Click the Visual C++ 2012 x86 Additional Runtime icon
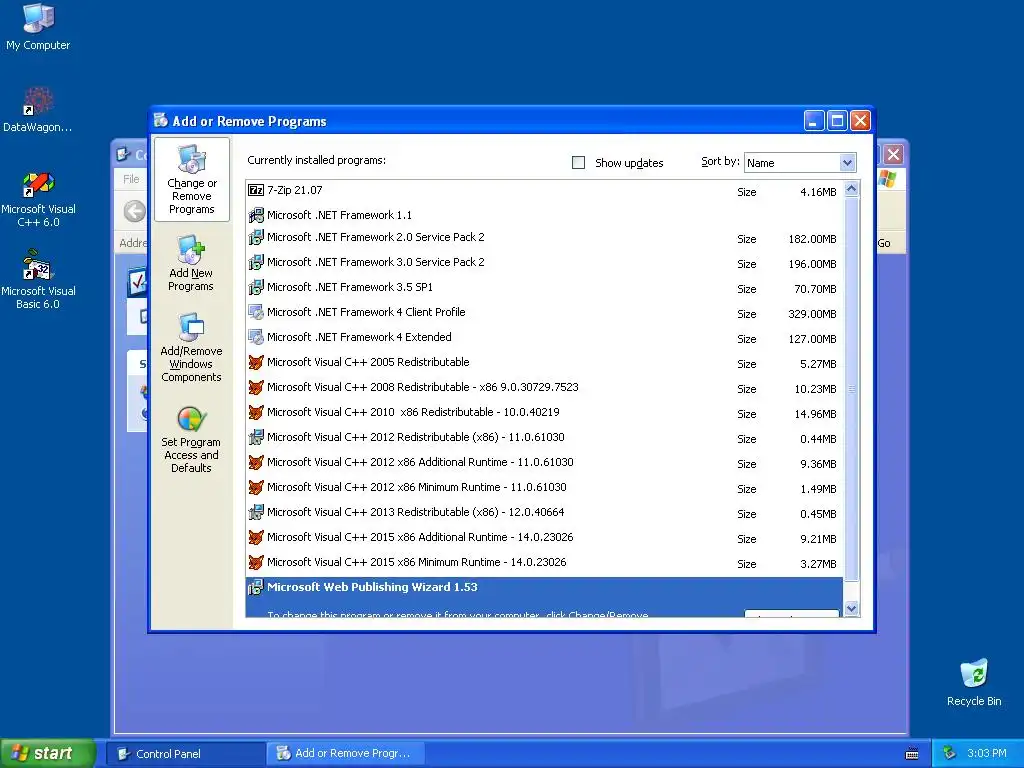 coord(256,462)
